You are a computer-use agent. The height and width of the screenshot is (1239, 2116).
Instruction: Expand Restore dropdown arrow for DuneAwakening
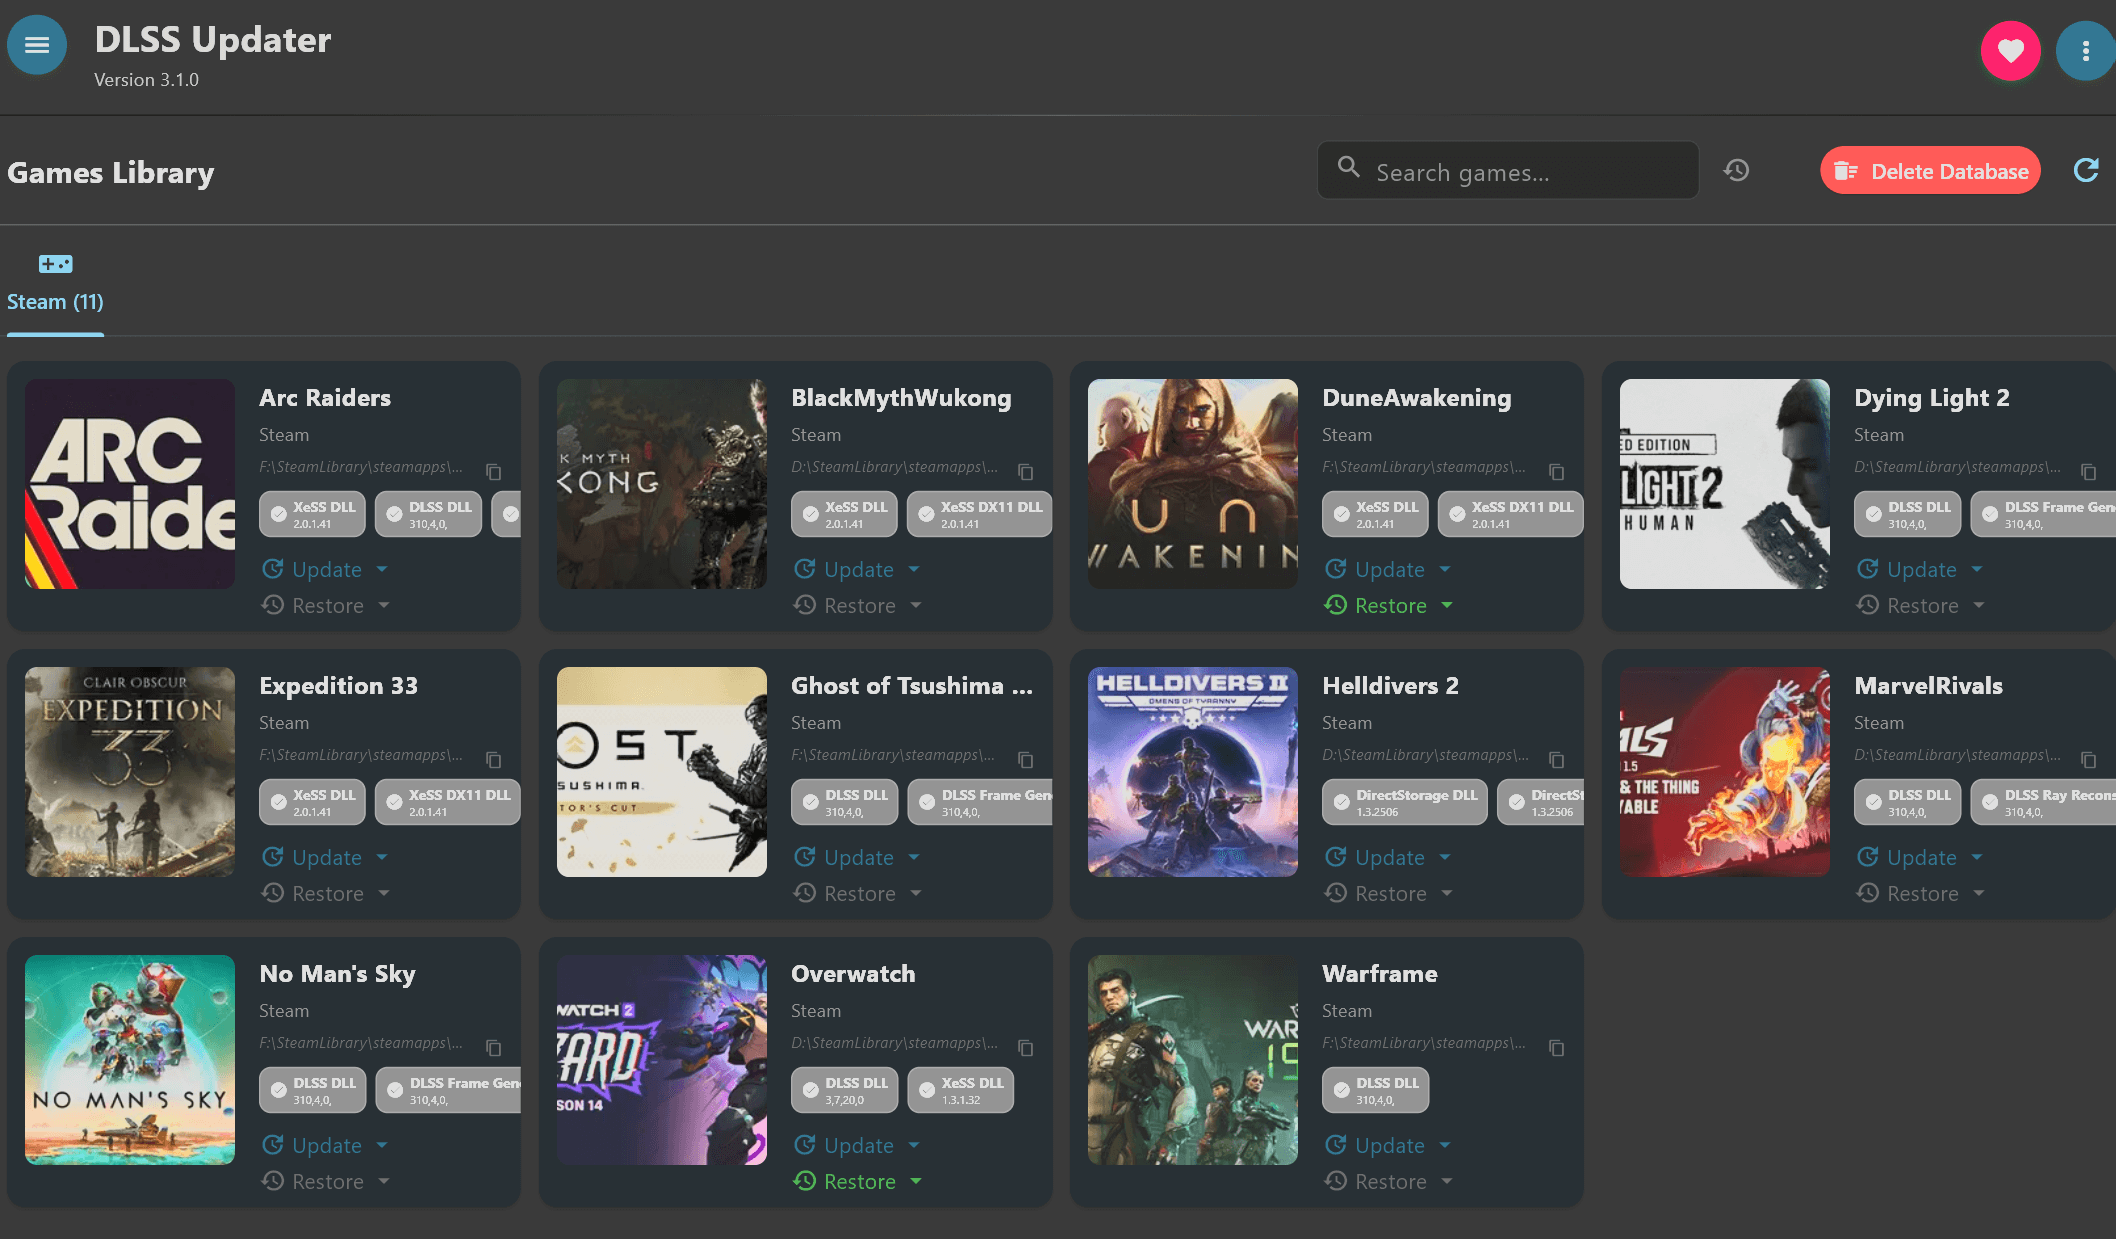click(x=1447, y=605)
